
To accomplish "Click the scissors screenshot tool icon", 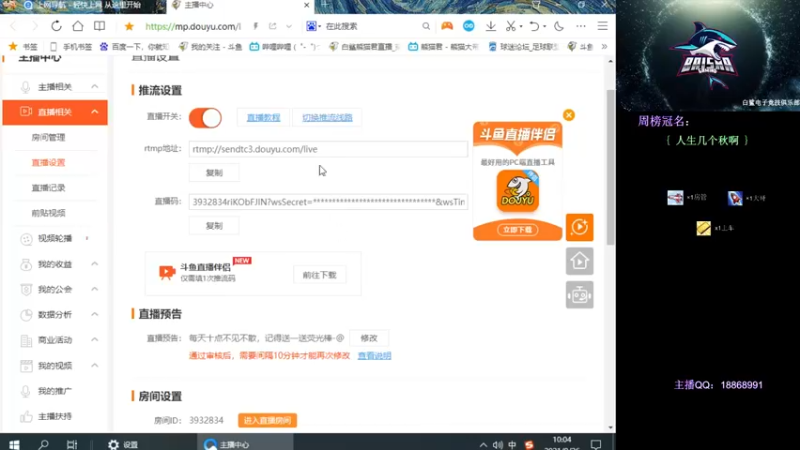I will [510, 26].
